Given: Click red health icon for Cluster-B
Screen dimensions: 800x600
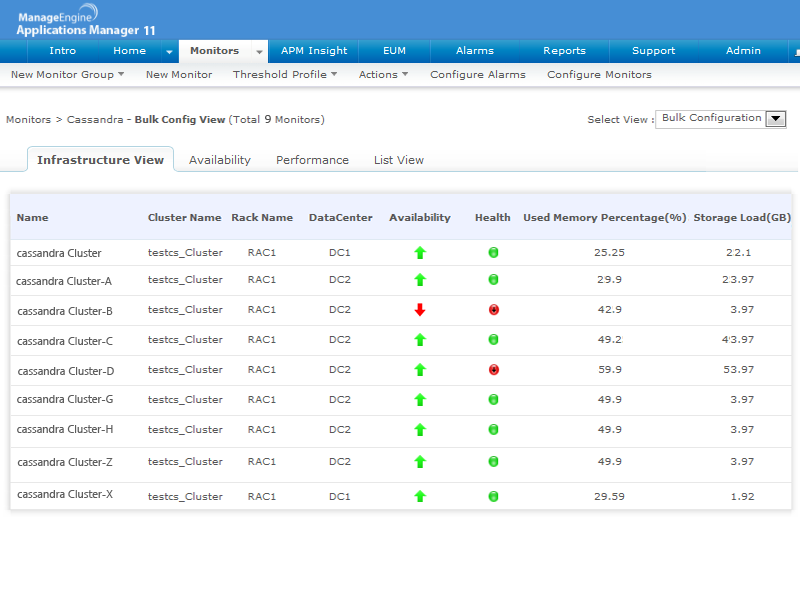Looking at the screenshot, I should coord(493,310).
